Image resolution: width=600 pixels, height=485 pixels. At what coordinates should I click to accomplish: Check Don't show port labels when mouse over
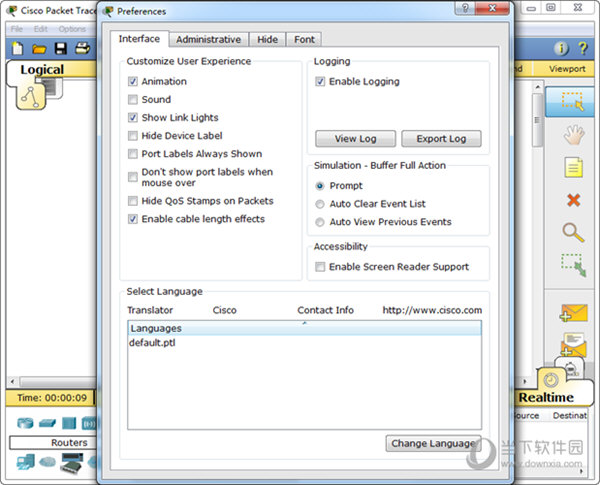(133, 177)
